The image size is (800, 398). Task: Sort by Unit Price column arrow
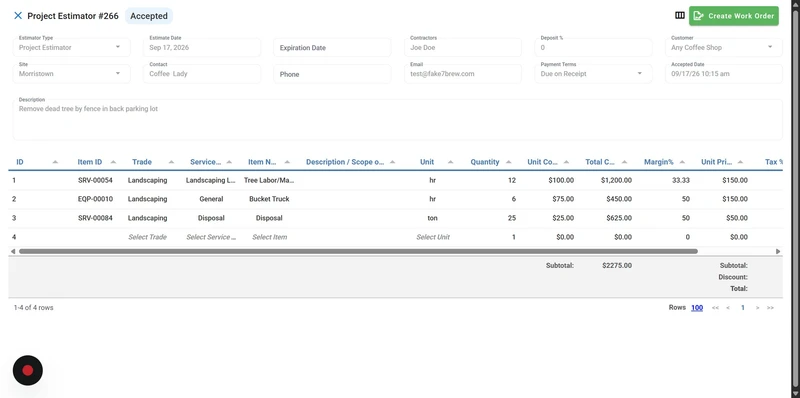740,162
